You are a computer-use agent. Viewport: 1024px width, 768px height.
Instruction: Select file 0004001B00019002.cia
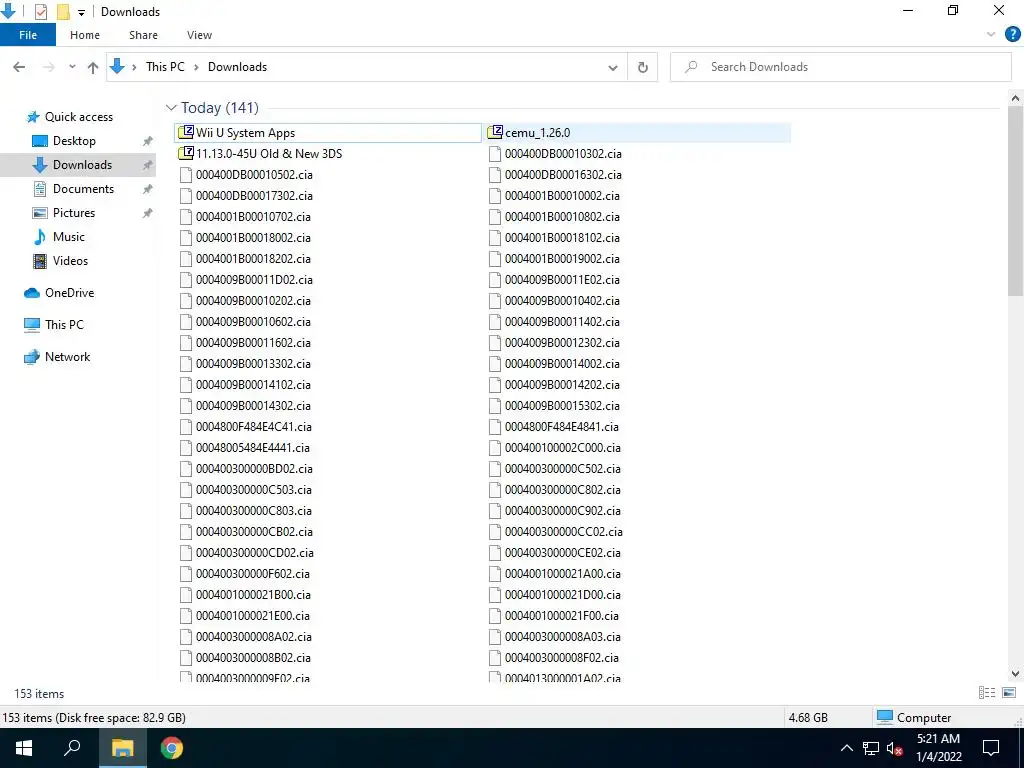[x=554, y=259]
